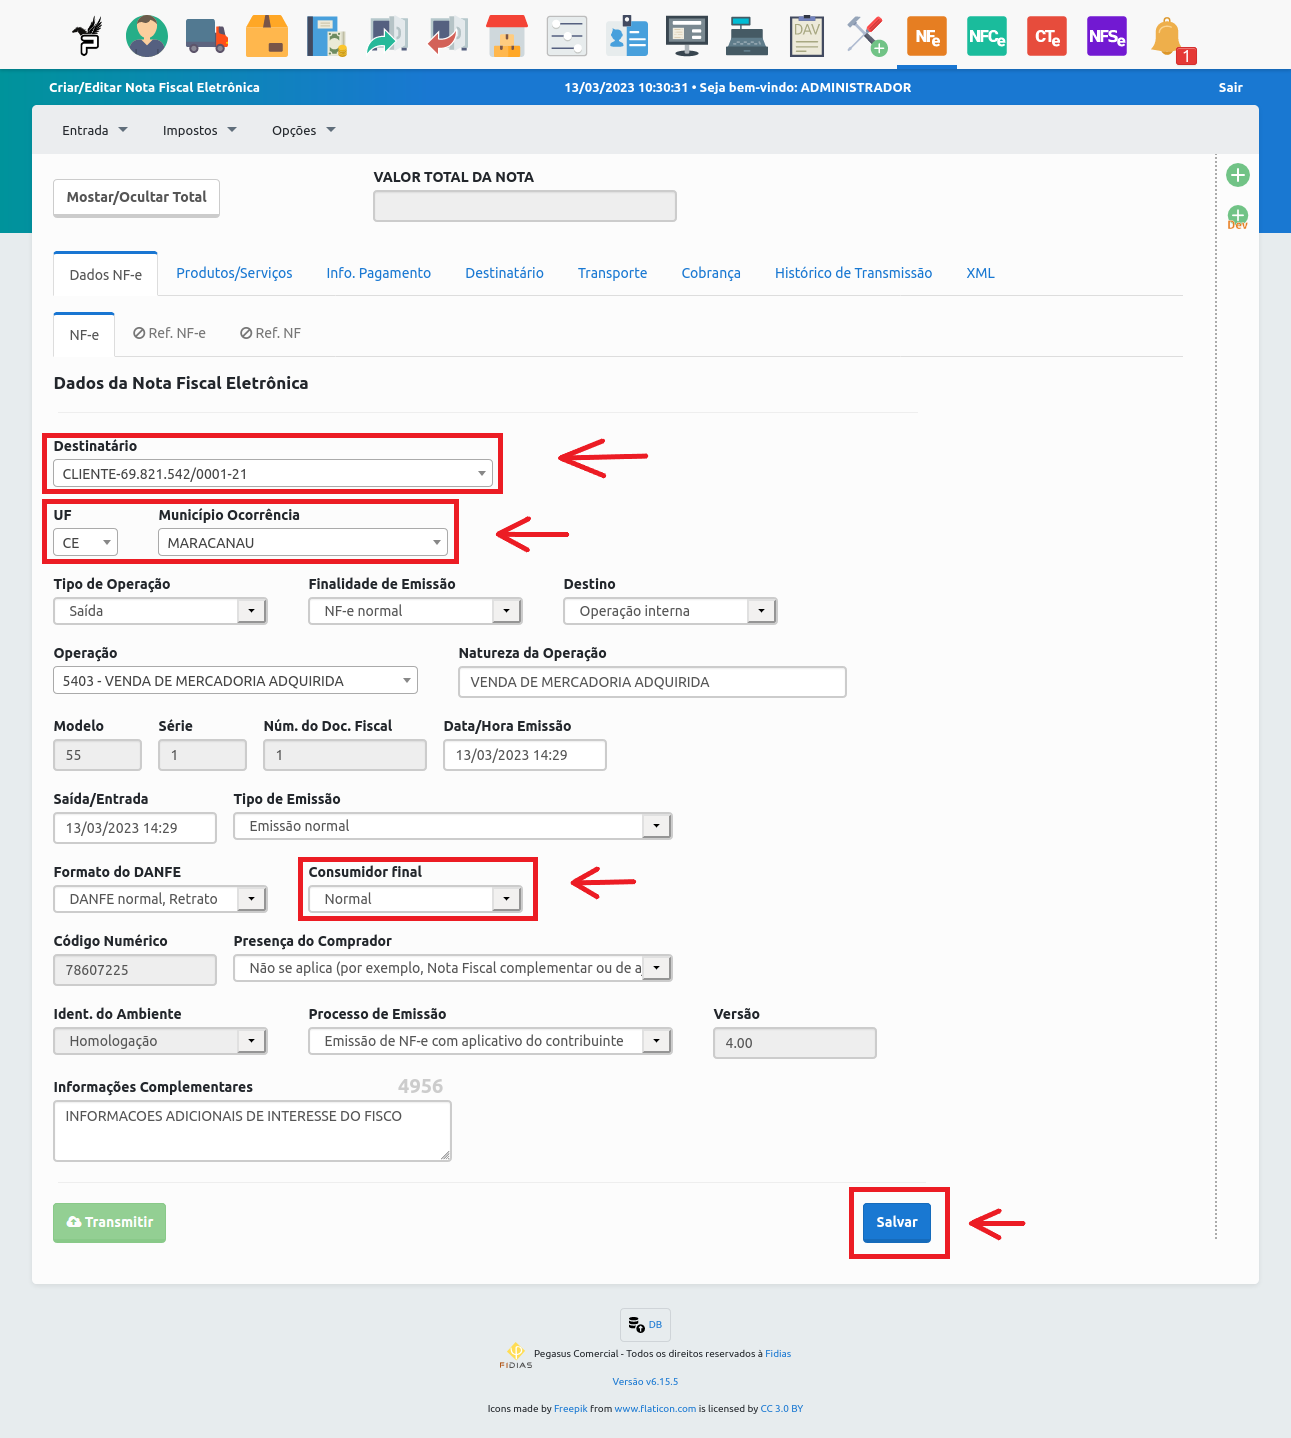Click the top green plus button
This screenshot has width=1291, height=1438.
(1238, 175)
